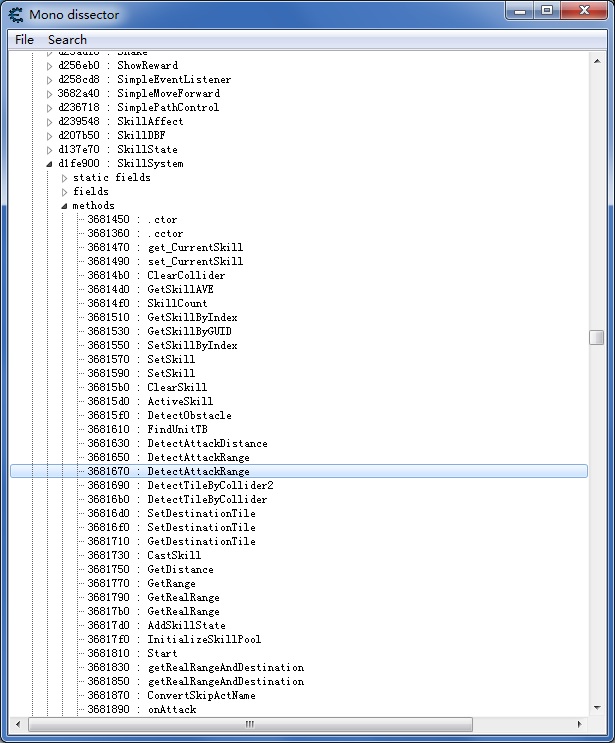Select the onAttack method entry

pyautogui.click(x=171, y=710)
